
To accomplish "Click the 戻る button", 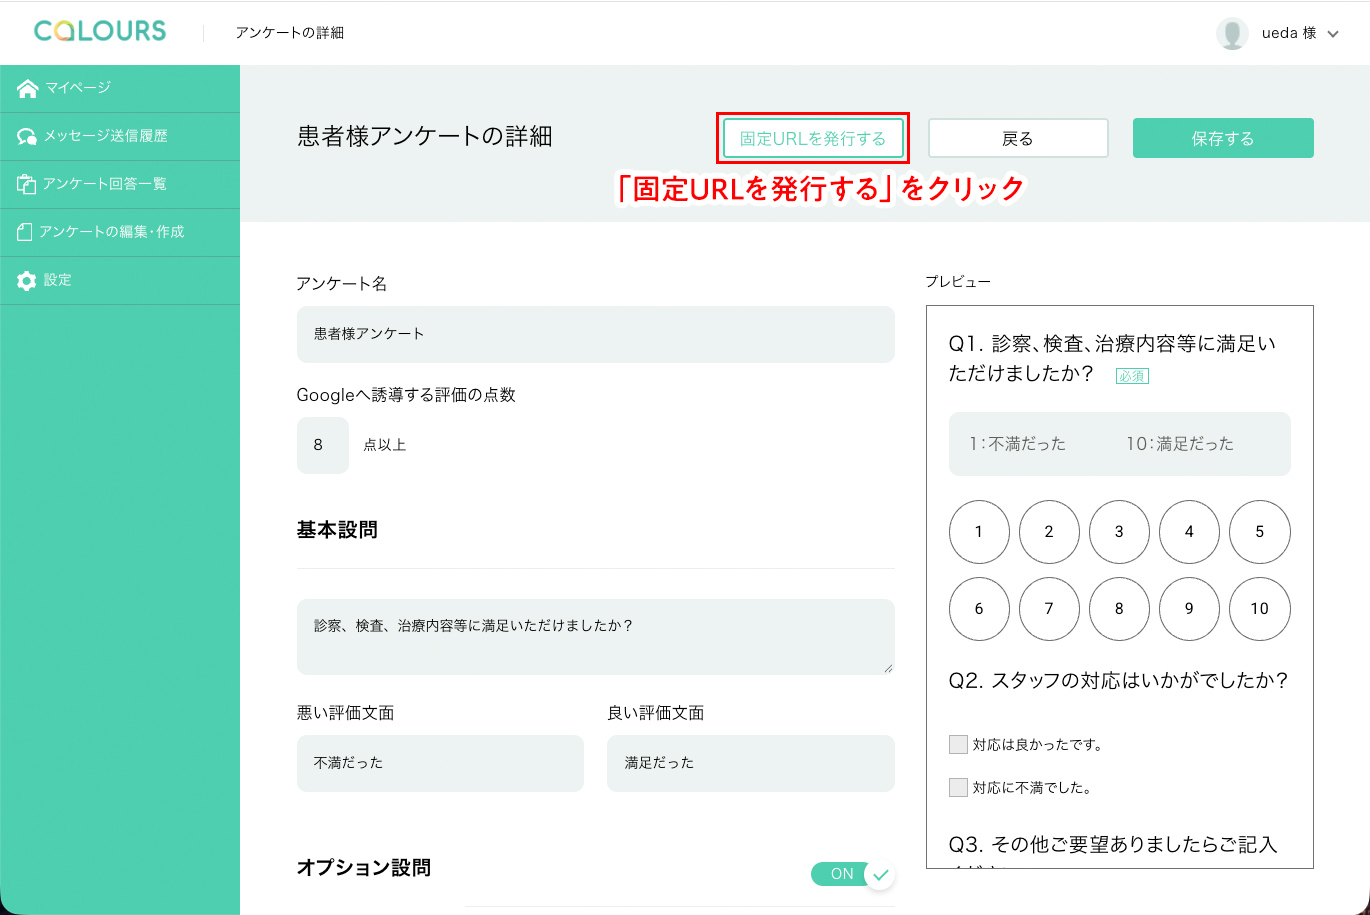I will (x=1018, y=139).
